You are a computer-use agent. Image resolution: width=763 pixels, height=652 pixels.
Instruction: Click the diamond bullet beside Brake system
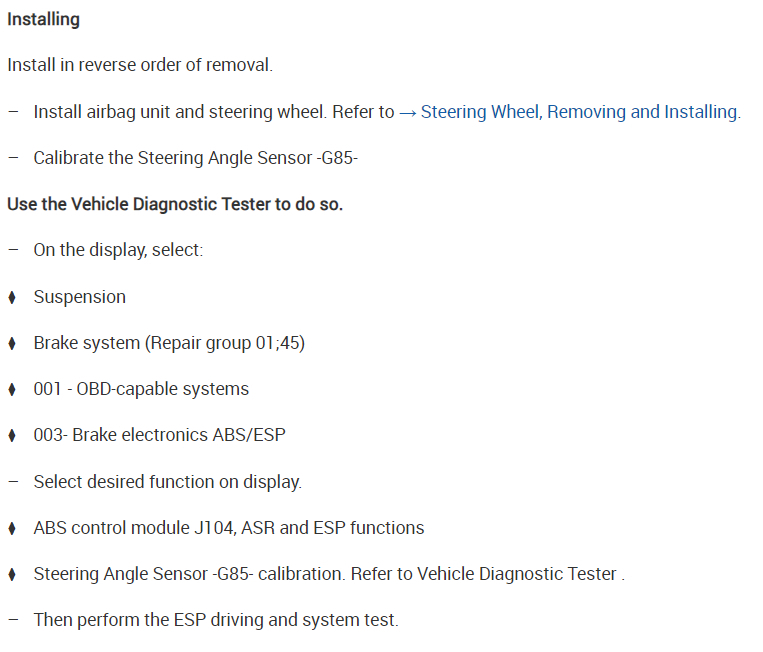pos(12,344)
